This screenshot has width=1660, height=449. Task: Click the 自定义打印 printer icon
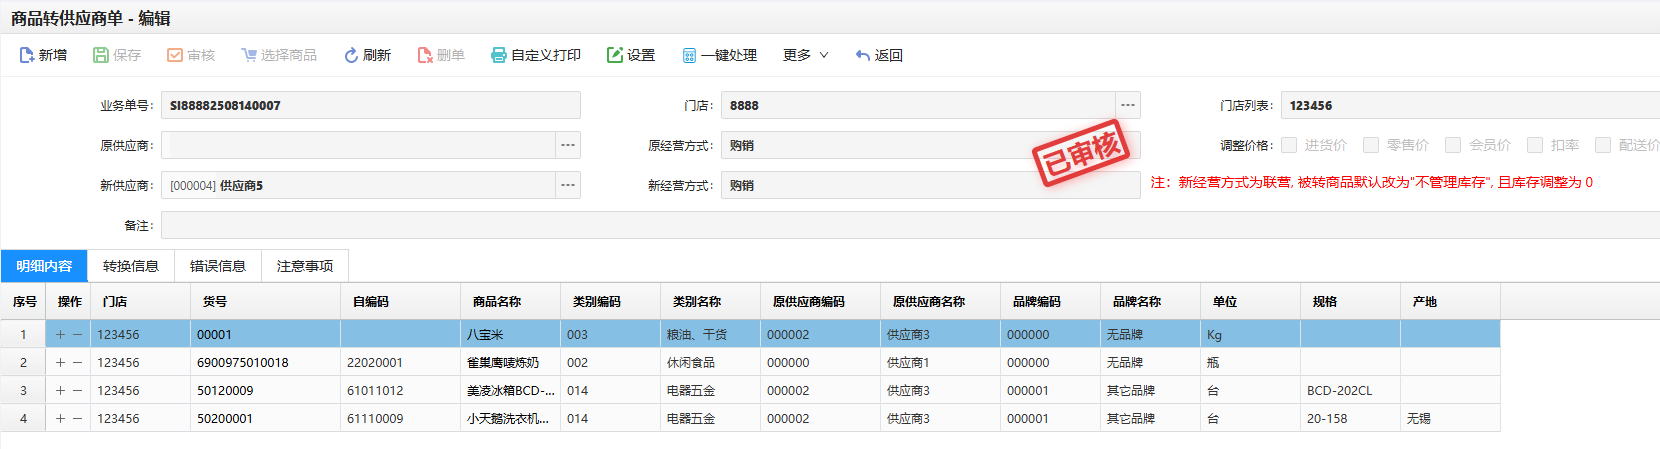(499, 55)
